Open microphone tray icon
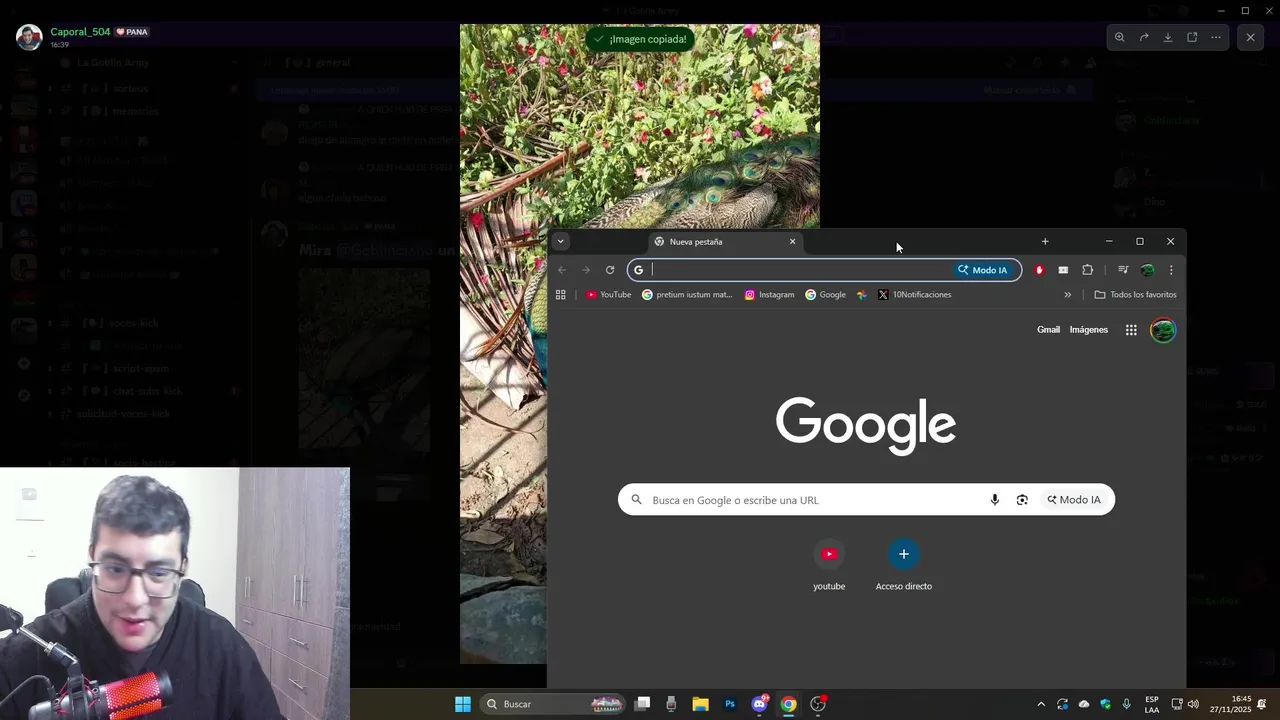This screenshot has width=1280, height=720. click(x=1127, y=704)
